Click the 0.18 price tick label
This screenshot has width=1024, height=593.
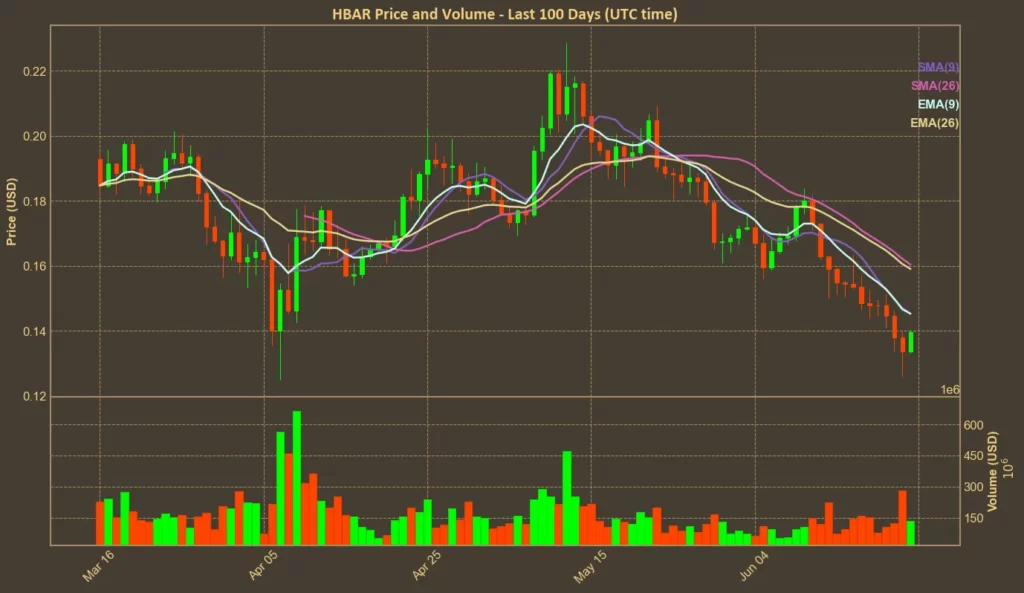[35, 202]
